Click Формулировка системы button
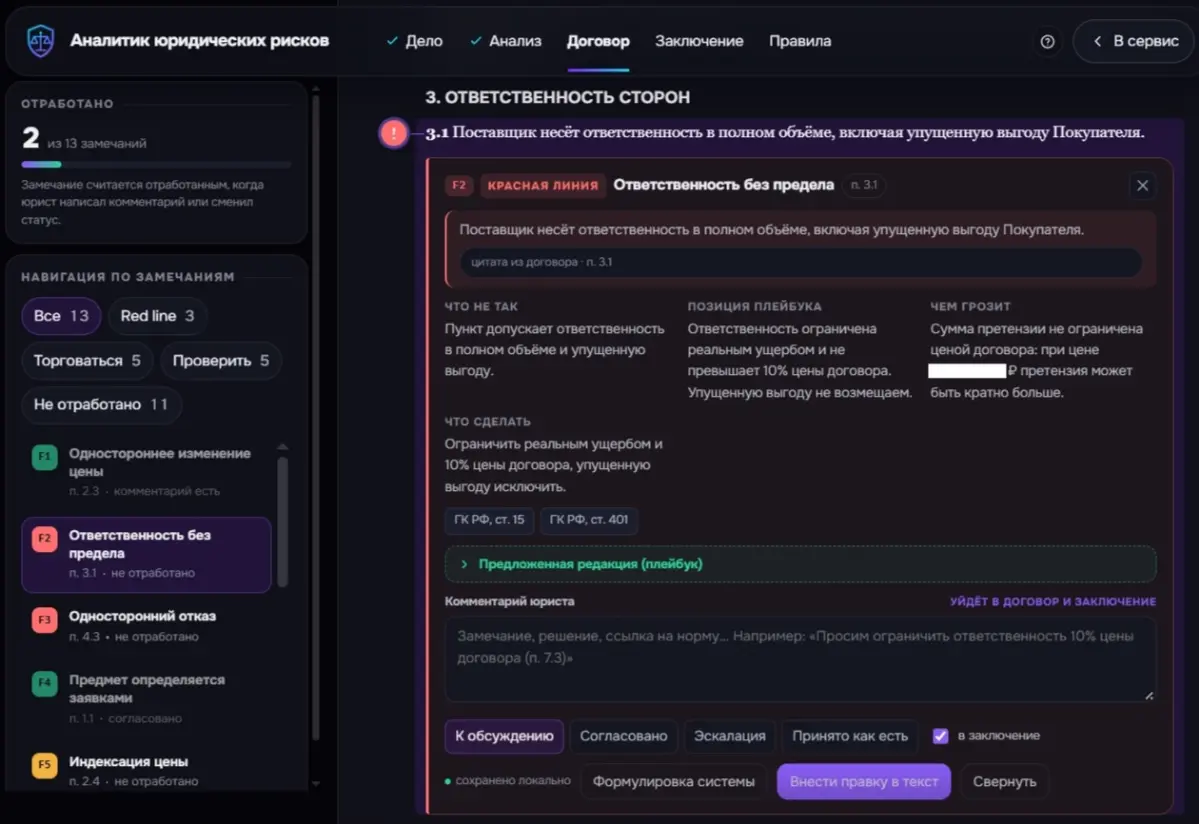Image resolution: width=1199 pixels, height=824 pixels. 674,781
